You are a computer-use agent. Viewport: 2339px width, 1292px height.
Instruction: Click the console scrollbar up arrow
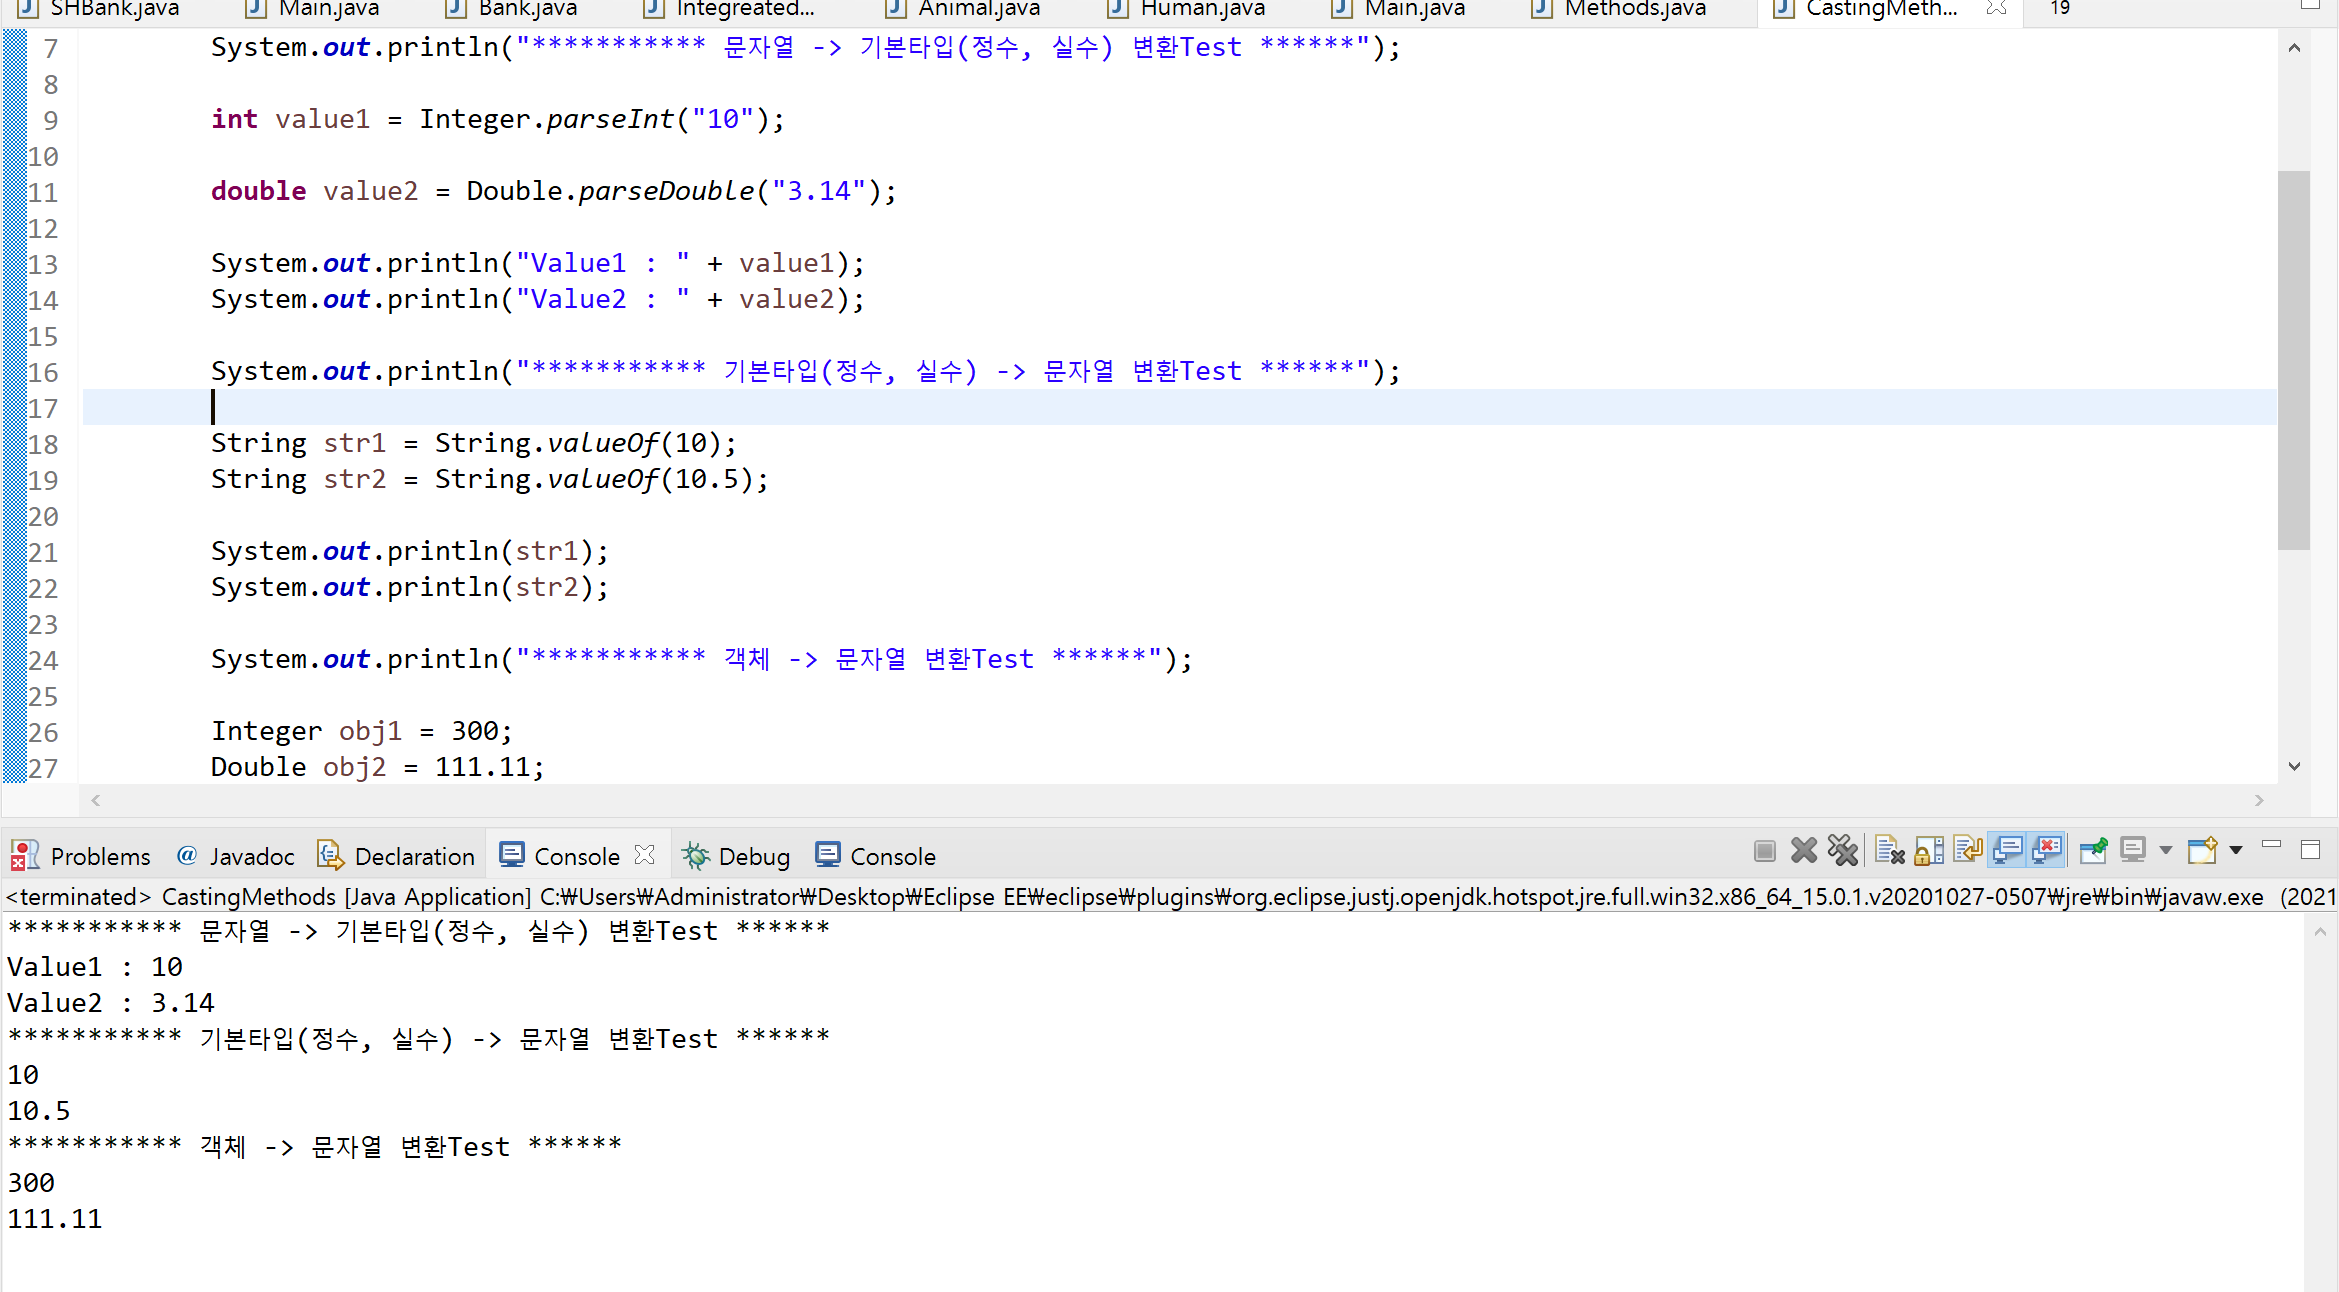(2320, 931)
